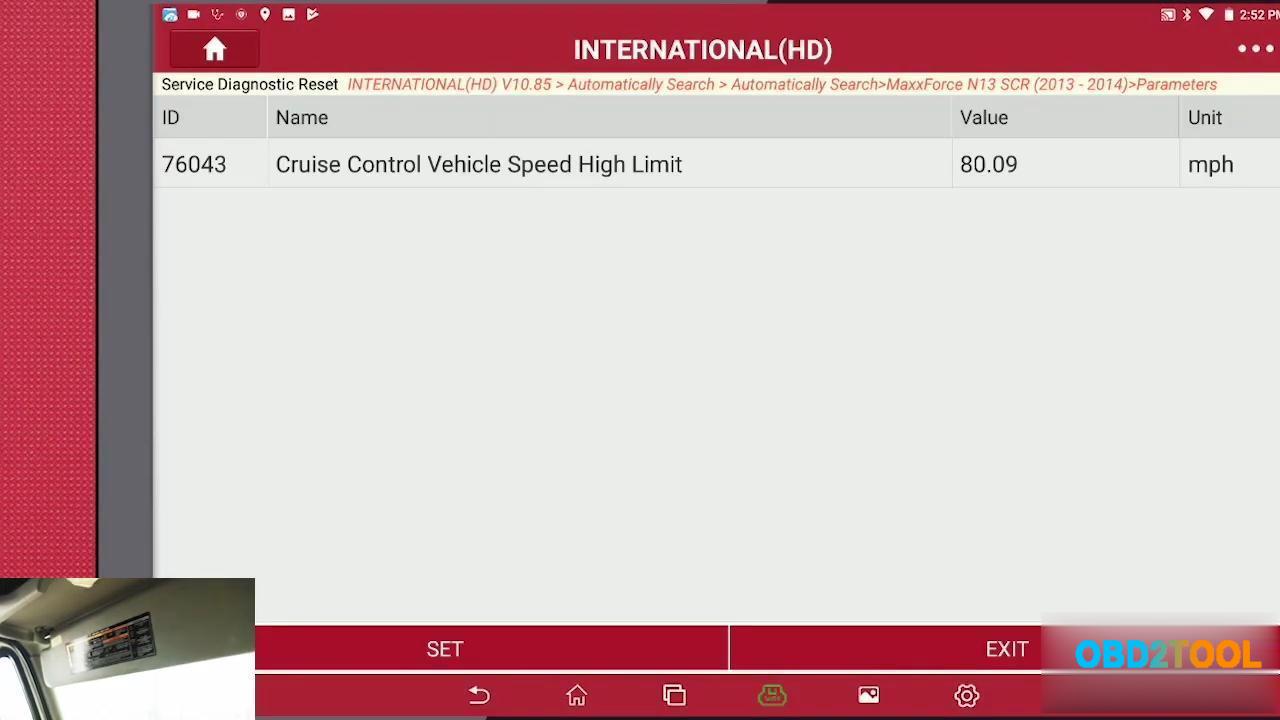Tap the Value column header

click(x=984, y=118)
